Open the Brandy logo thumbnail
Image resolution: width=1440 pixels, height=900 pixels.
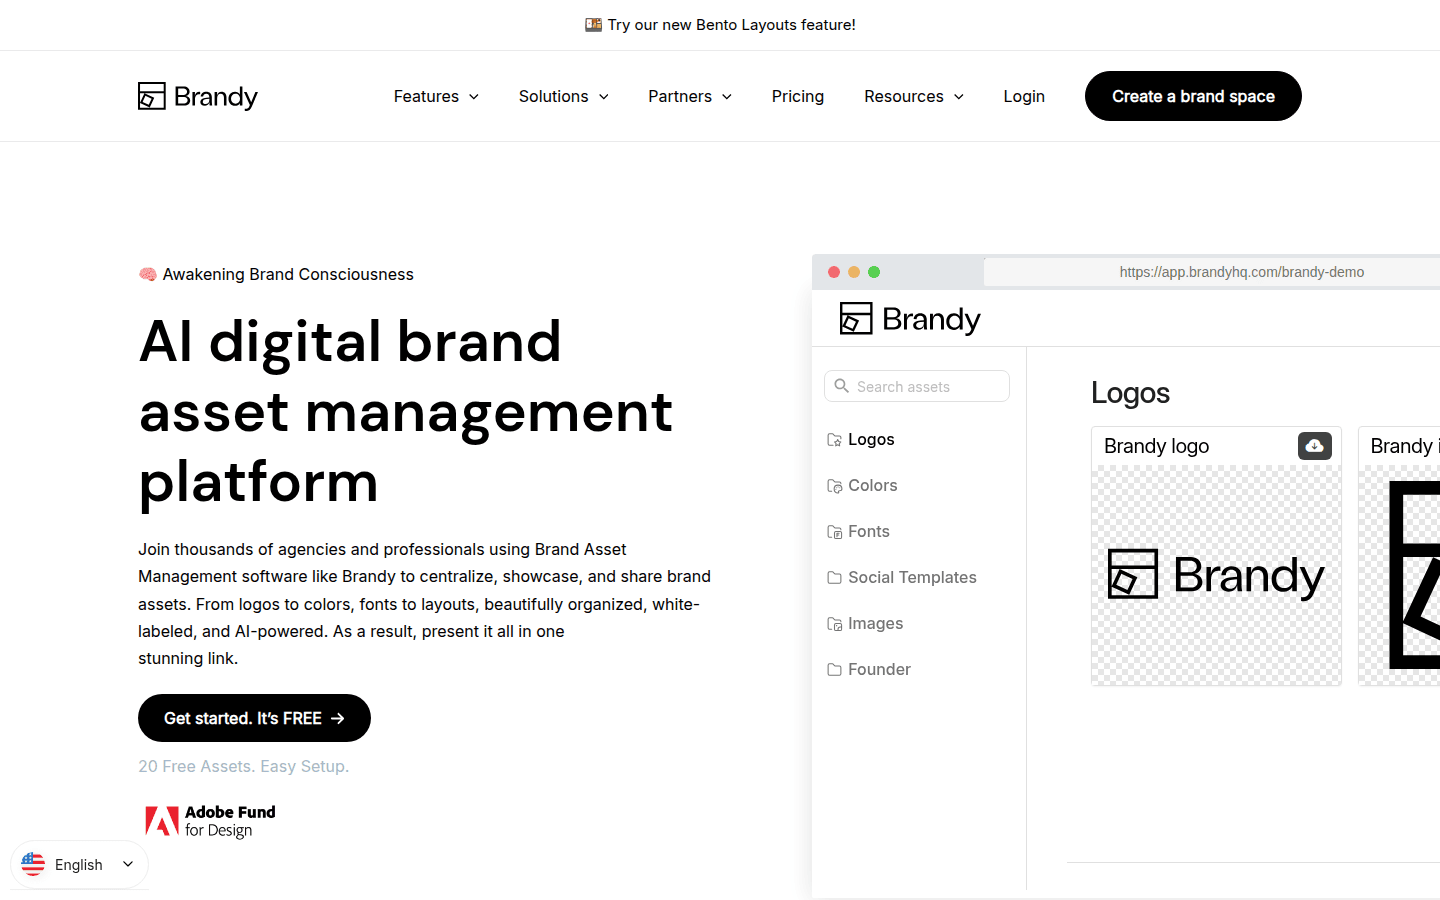[1216, 575]
